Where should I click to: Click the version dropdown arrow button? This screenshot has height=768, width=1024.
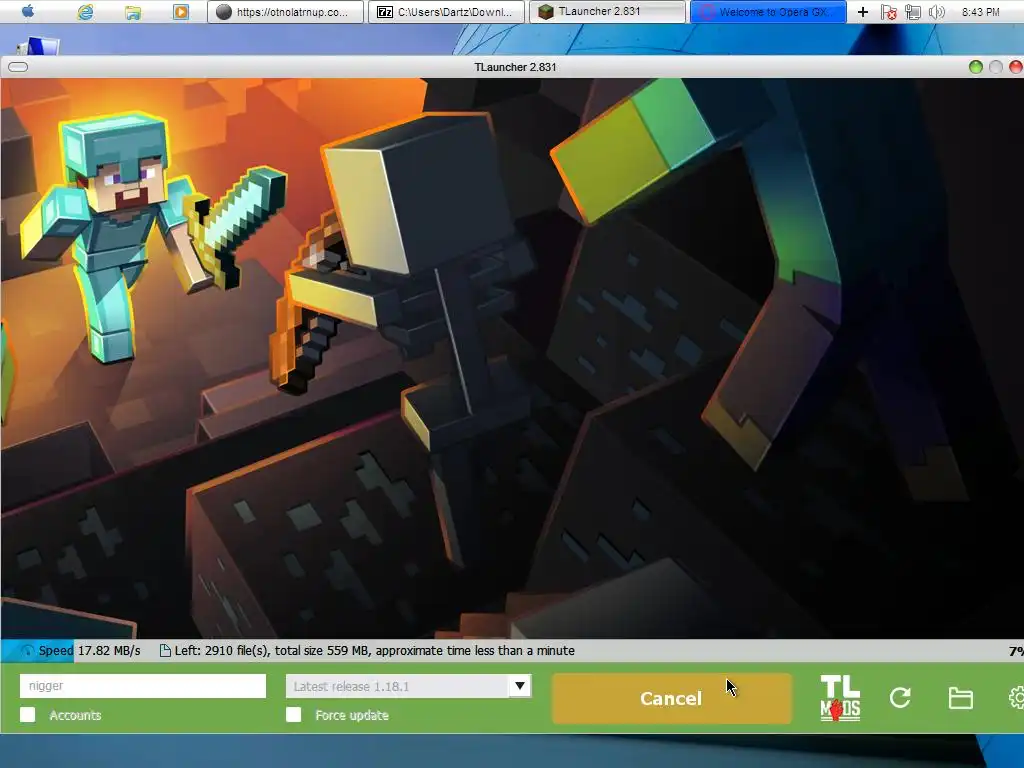tap(520, 686)
